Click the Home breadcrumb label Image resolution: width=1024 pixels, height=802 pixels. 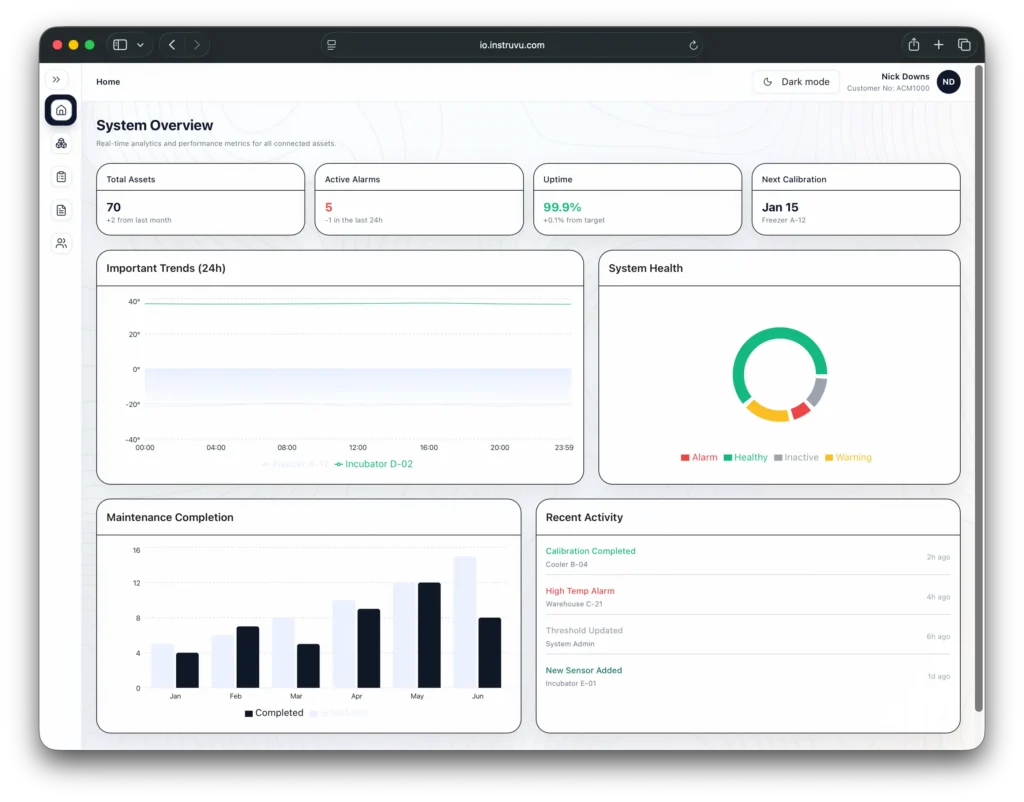click(x=107, y=81)
